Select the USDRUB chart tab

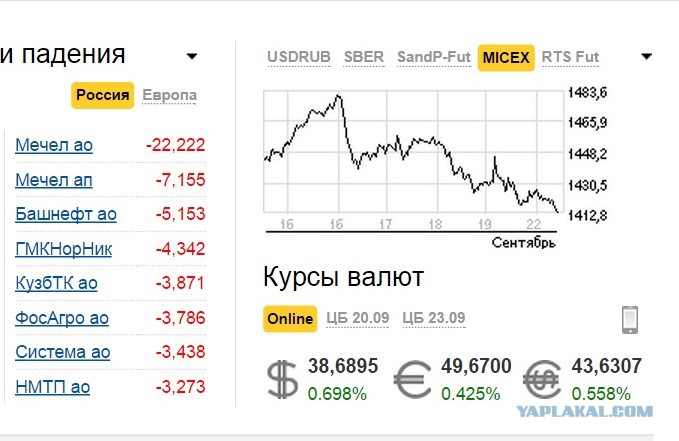(x=299, y=57)
